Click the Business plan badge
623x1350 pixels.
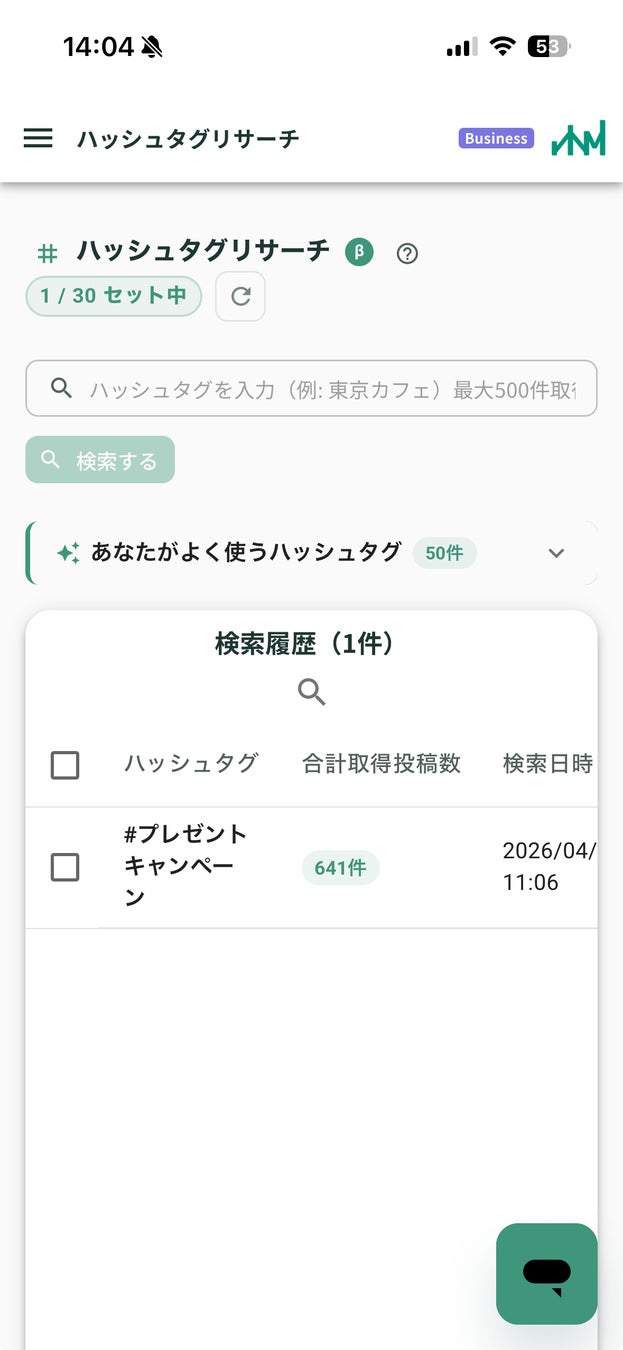pyautogui.click(x=495, y=138)
